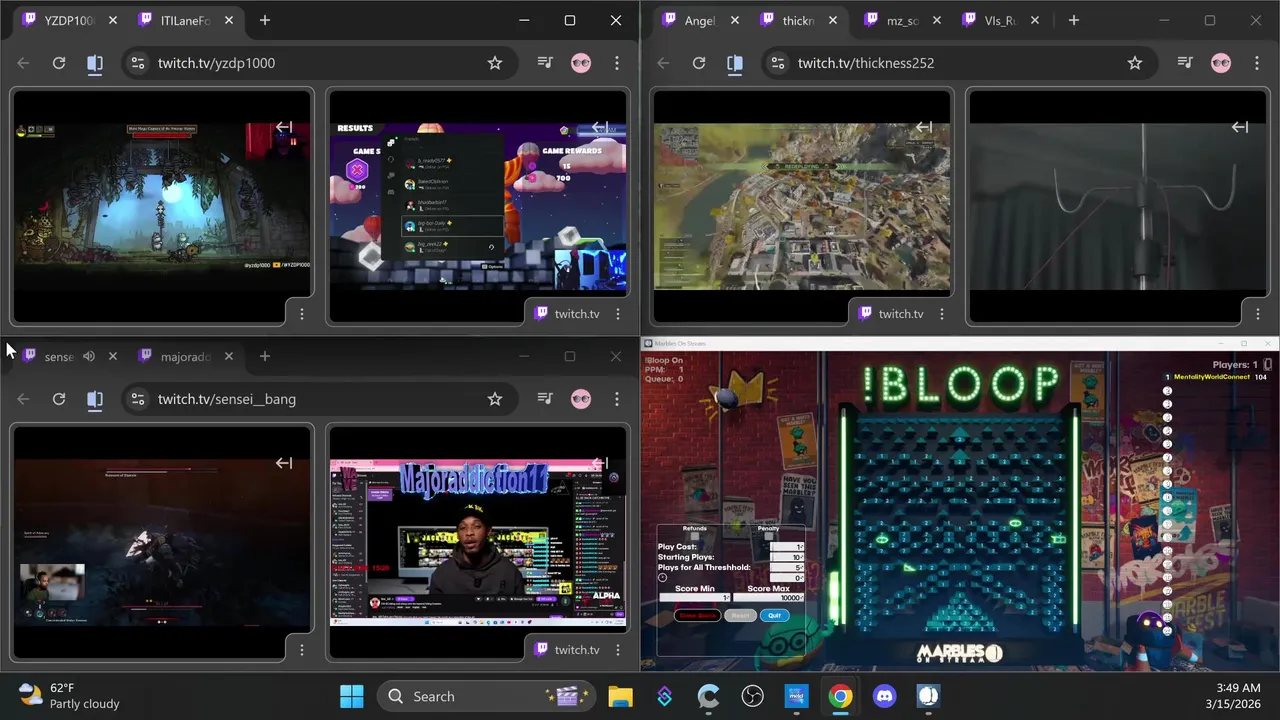
Task: Click the arrow icon on the RESULTS game pane
Action: (600, 127)
